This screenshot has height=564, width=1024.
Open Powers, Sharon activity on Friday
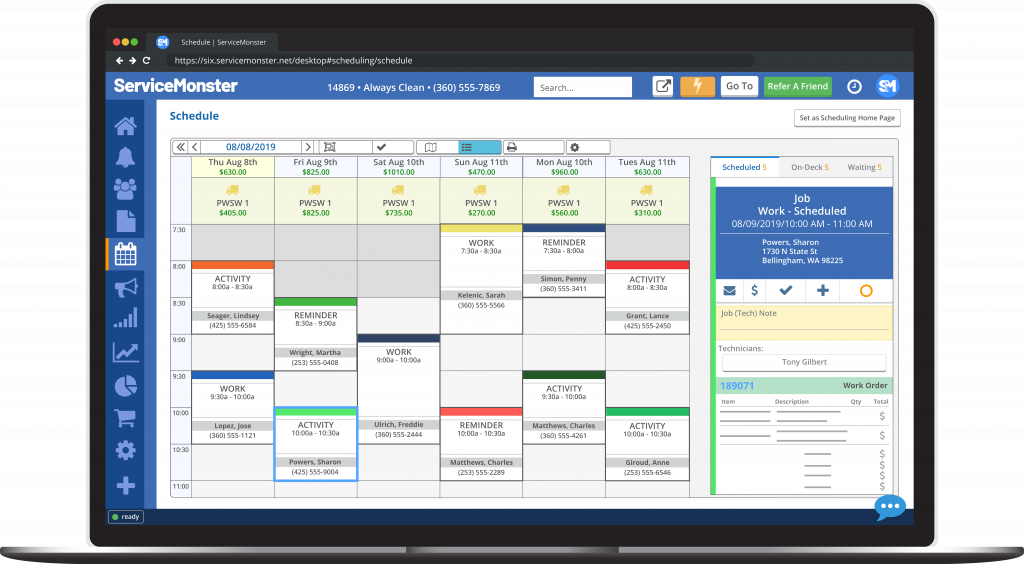point(315,444)
